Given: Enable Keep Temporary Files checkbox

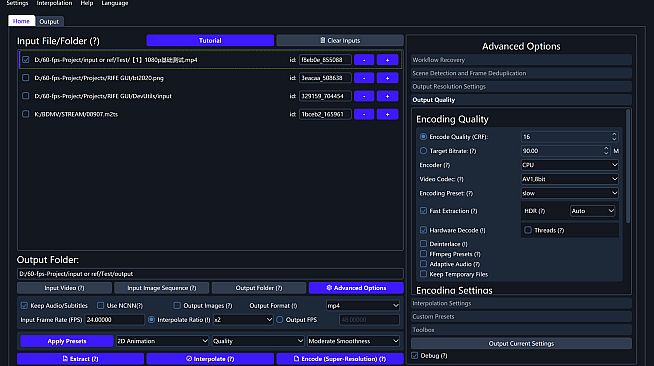Looking at the screenshot, I should [423, 274].
